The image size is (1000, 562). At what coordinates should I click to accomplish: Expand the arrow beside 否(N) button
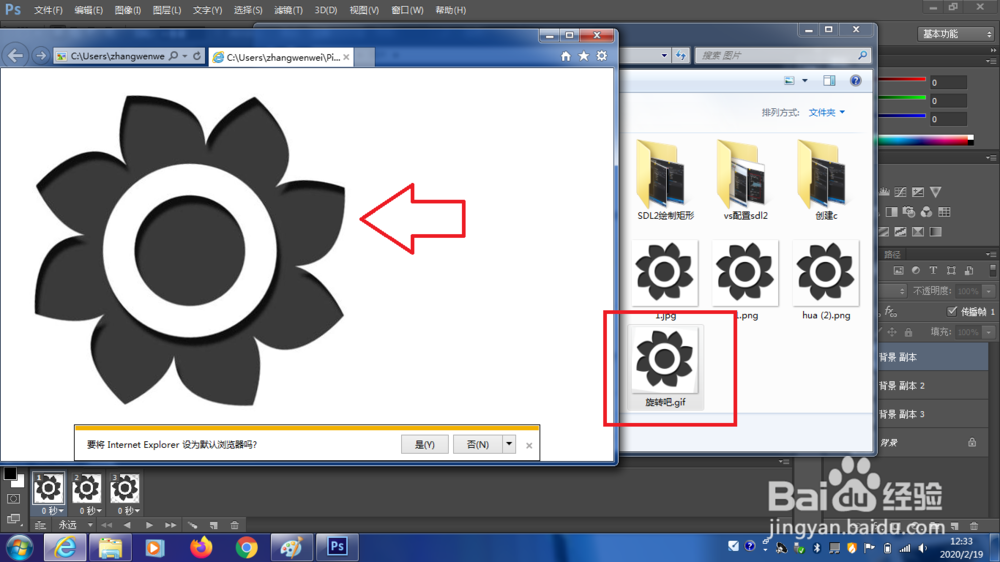pyautogui.click(x=509, y=445)
